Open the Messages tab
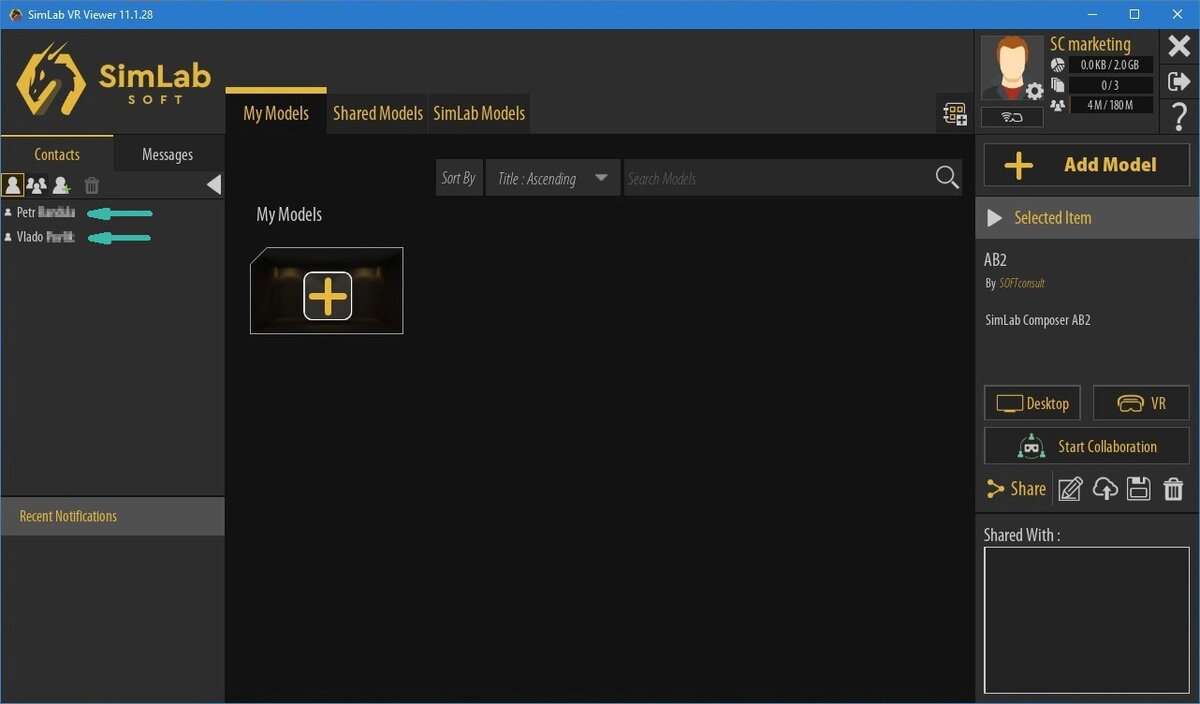This screenshot has height=704, width=1200. click(167, 154)
